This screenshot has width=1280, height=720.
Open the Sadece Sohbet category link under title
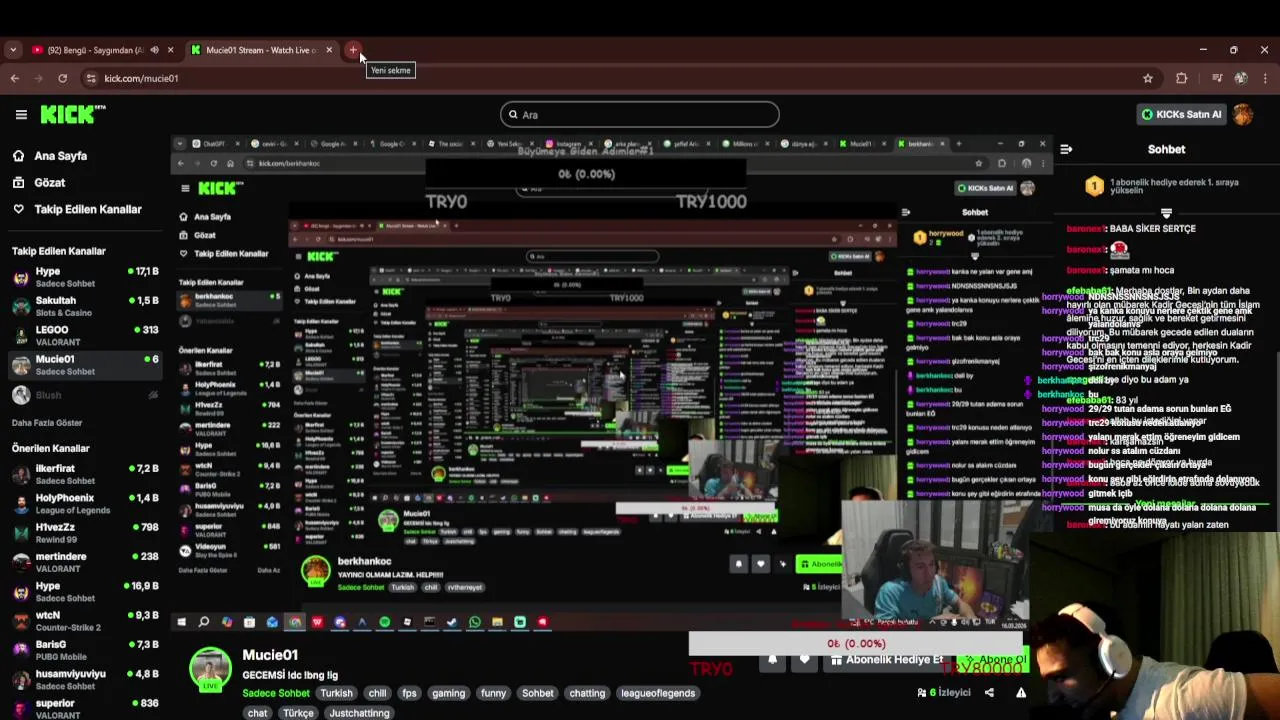[276, 693]
